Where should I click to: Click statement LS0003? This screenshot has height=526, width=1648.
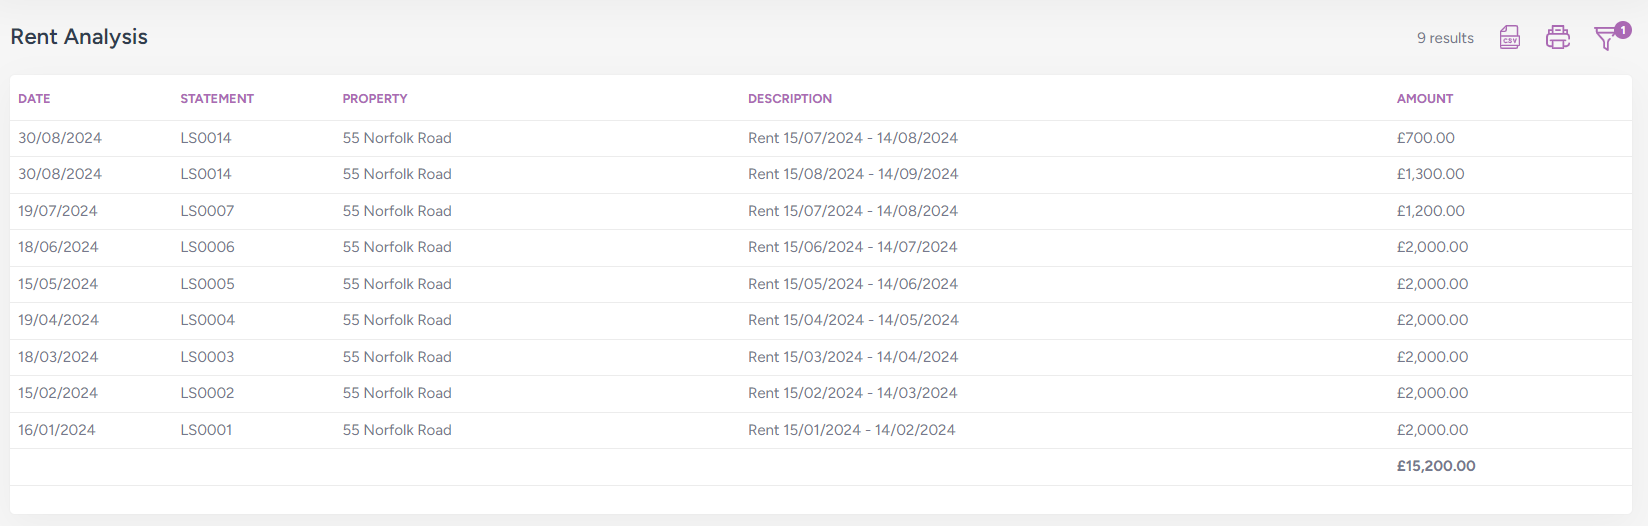click(207, 357)
